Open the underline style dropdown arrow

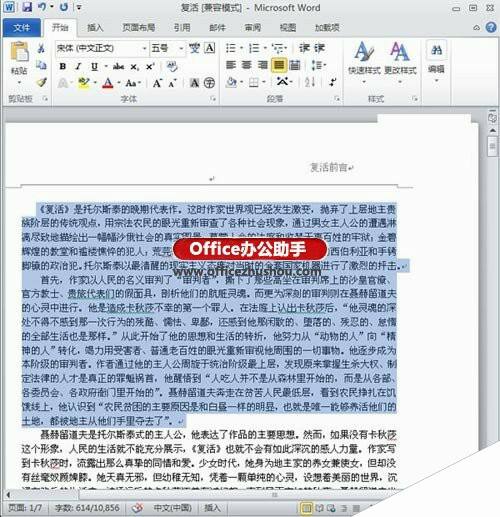(105, 66)
